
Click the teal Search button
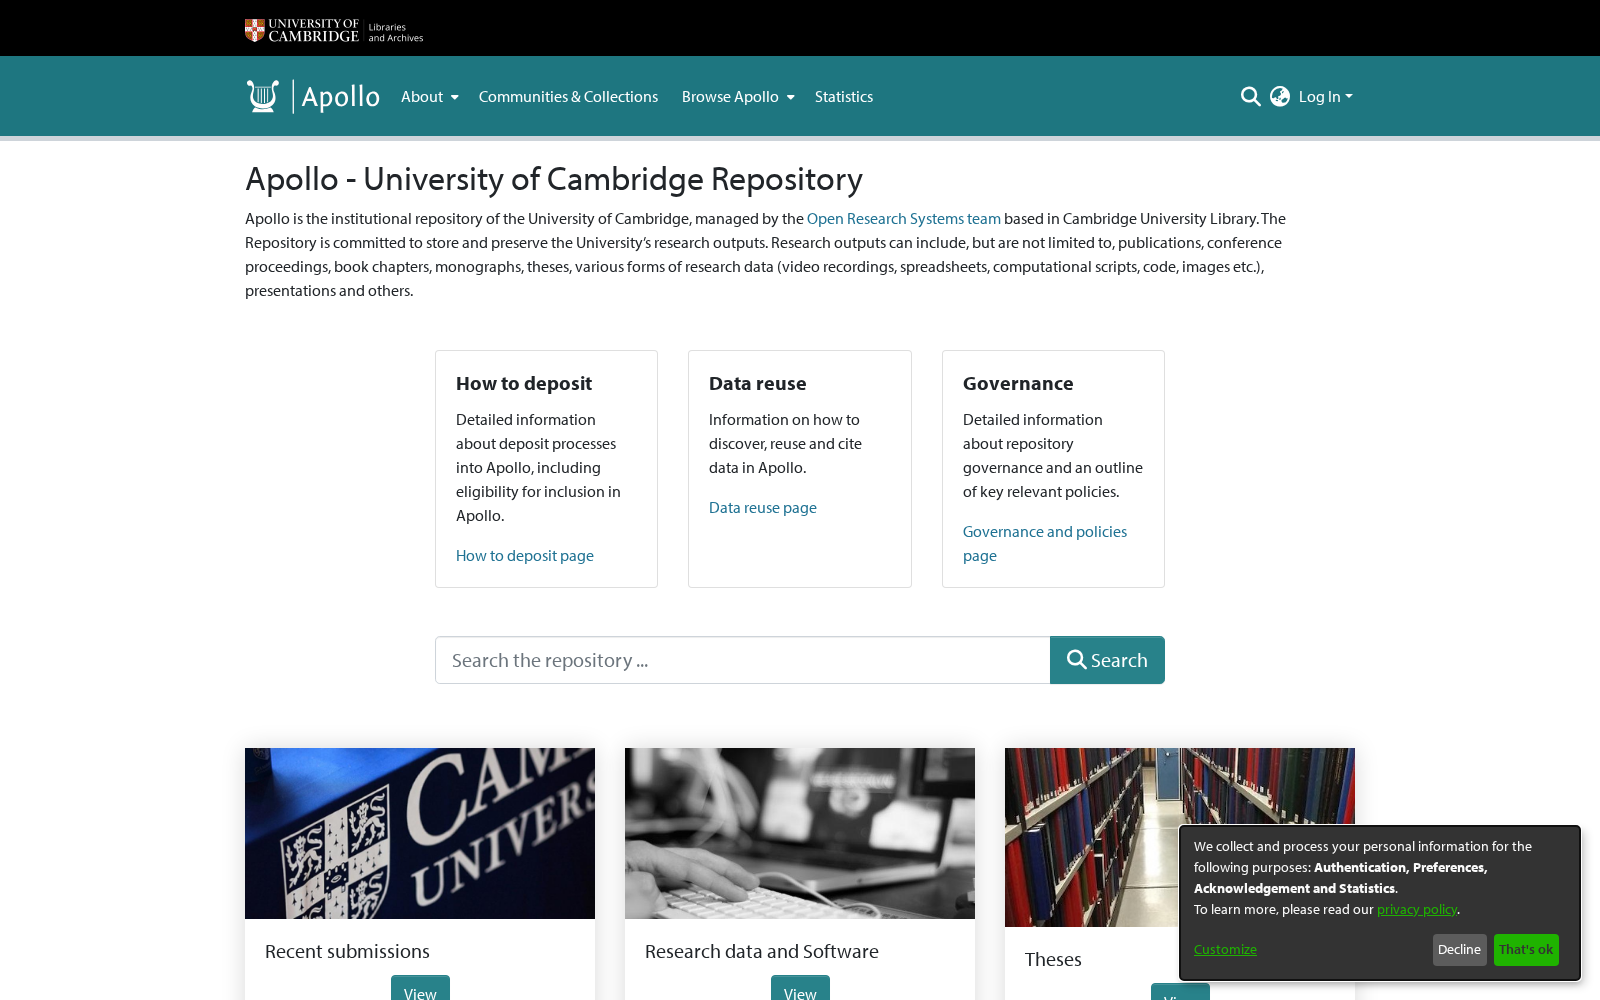1107,660
